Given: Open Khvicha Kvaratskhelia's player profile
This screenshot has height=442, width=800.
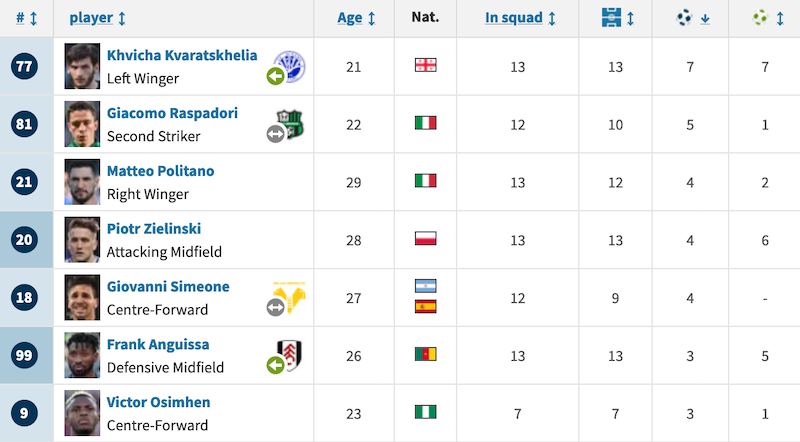Looking at the screenshot, I should point(182,56).
